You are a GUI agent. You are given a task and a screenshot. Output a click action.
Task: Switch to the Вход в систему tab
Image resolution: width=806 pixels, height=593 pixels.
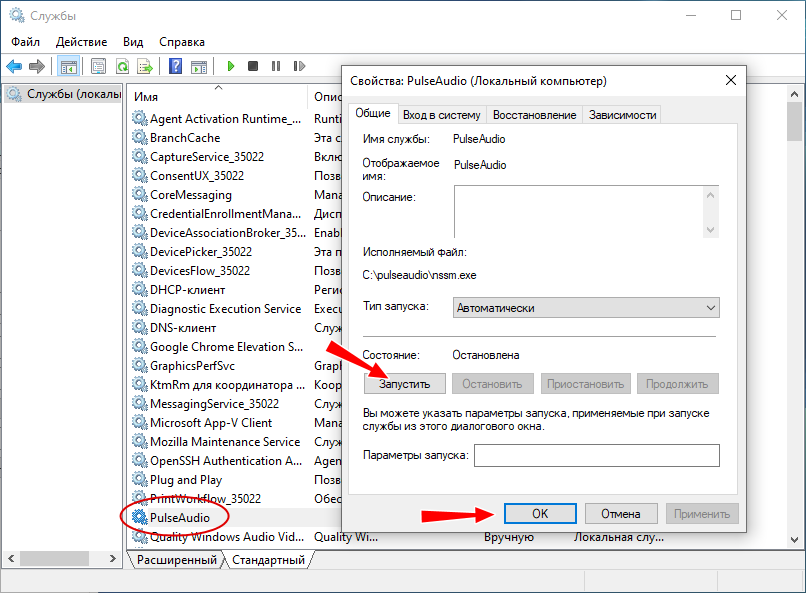[442, 115]
